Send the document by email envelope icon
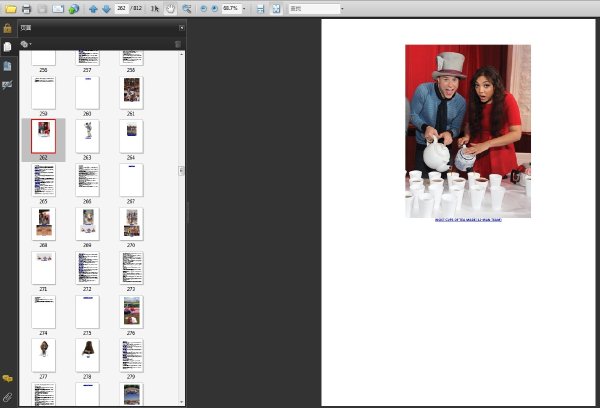 click(58, 8)
